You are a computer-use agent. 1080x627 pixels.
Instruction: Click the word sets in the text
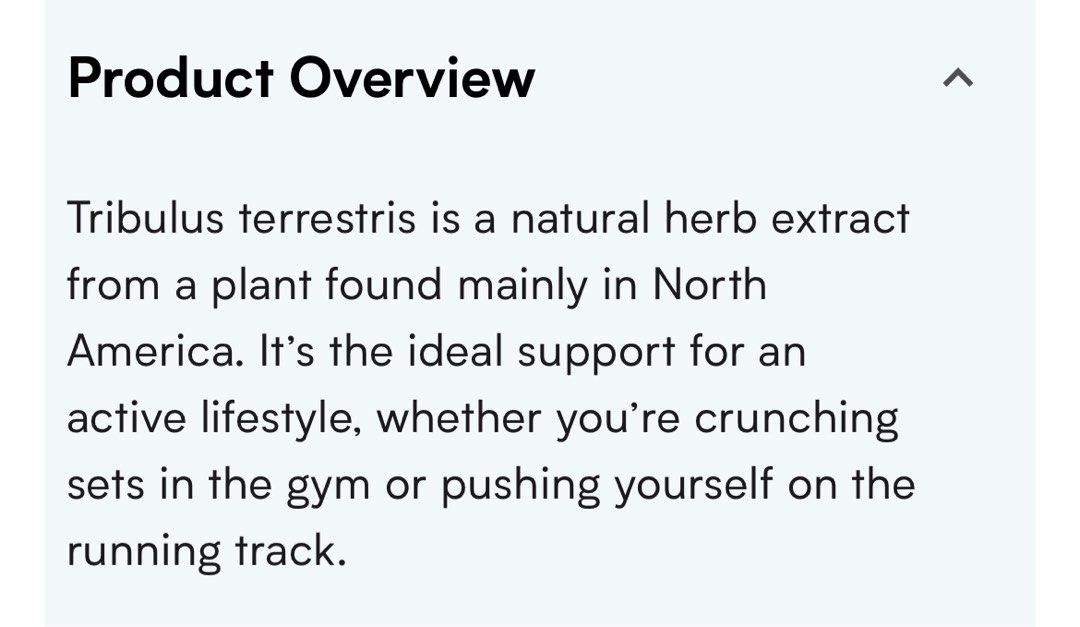click(x=107, y=482)
